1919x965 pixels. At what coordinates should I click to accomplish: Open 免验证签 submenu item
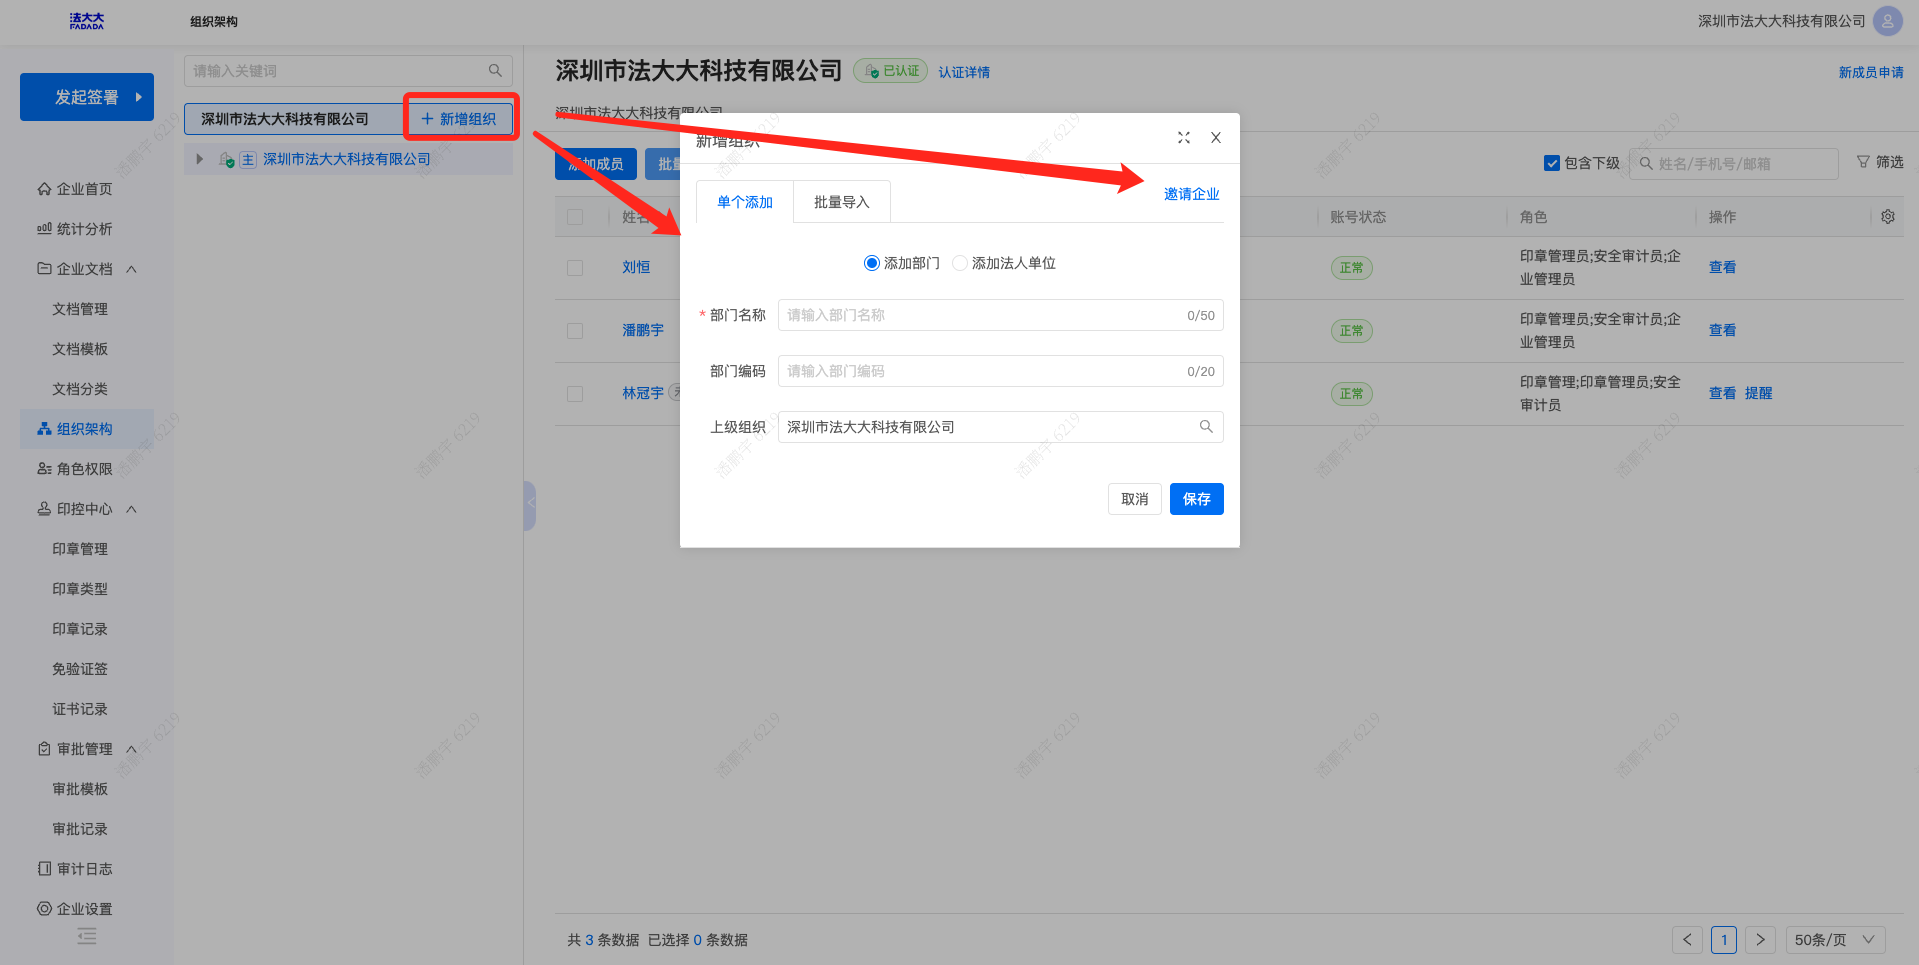tap(80, 669)
